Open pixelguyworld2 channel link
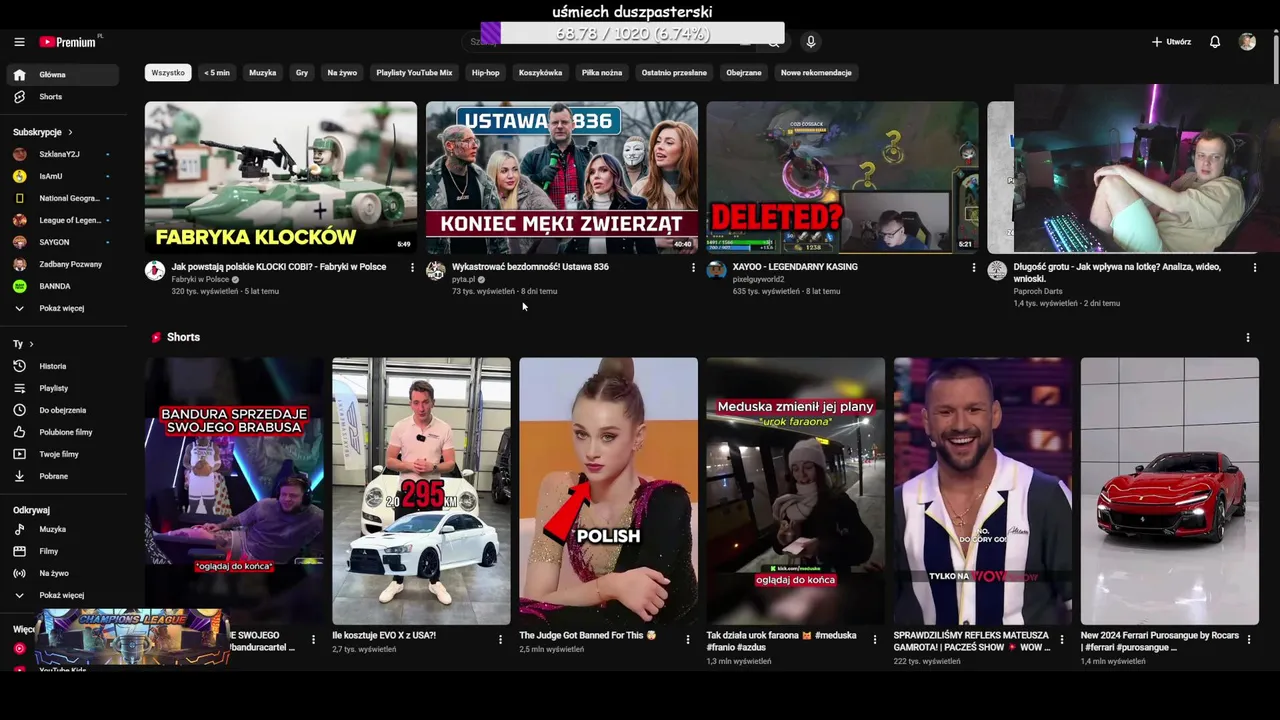 [758, 280]
